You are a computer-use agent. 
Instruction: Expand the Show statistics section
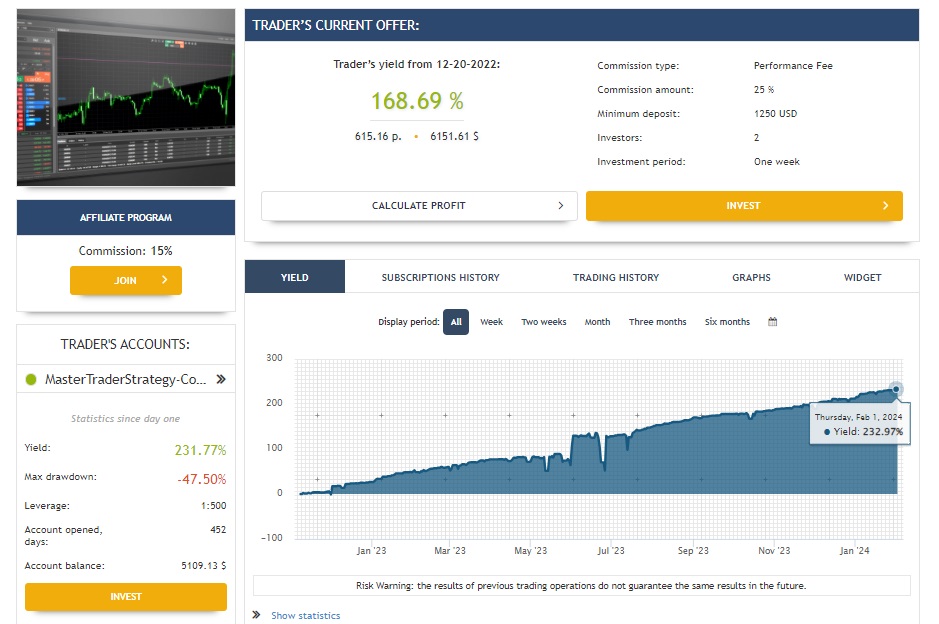click(305, 615)
